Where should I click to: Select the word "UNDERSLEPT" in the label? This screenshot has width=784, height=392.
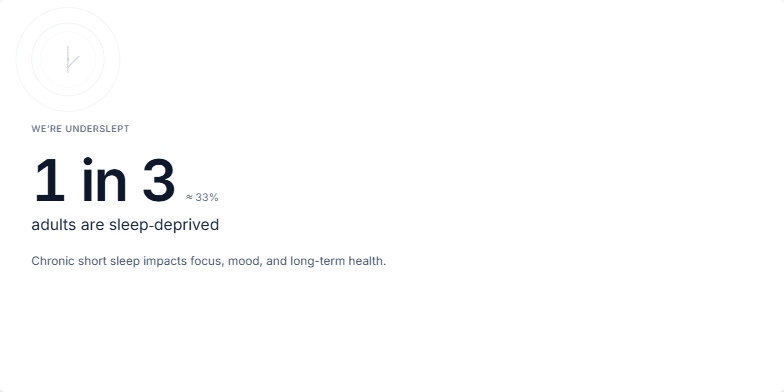[98, 129]
